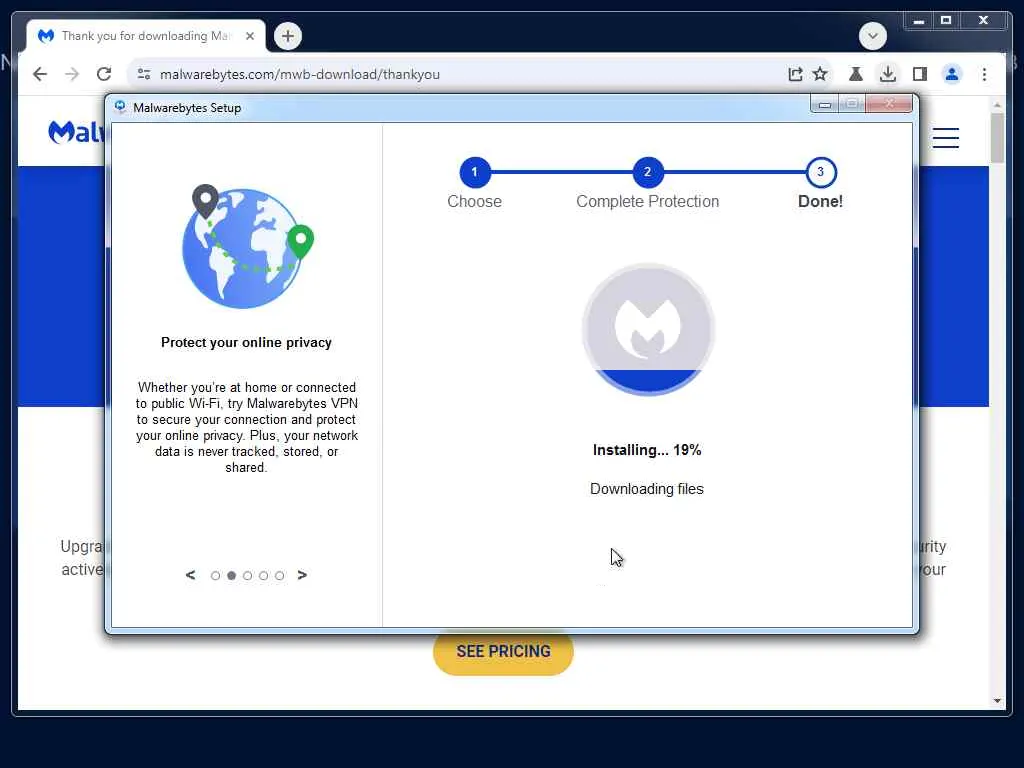
Task: Open the Chrome Labs flask icon
Action: (x=856, y=74)
